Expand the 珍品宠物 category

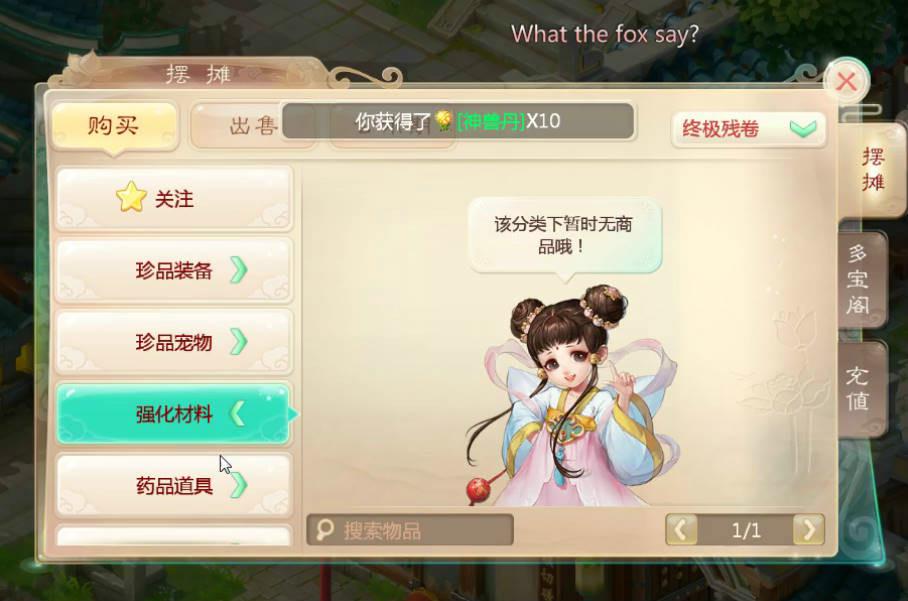(x=174, y=342)
